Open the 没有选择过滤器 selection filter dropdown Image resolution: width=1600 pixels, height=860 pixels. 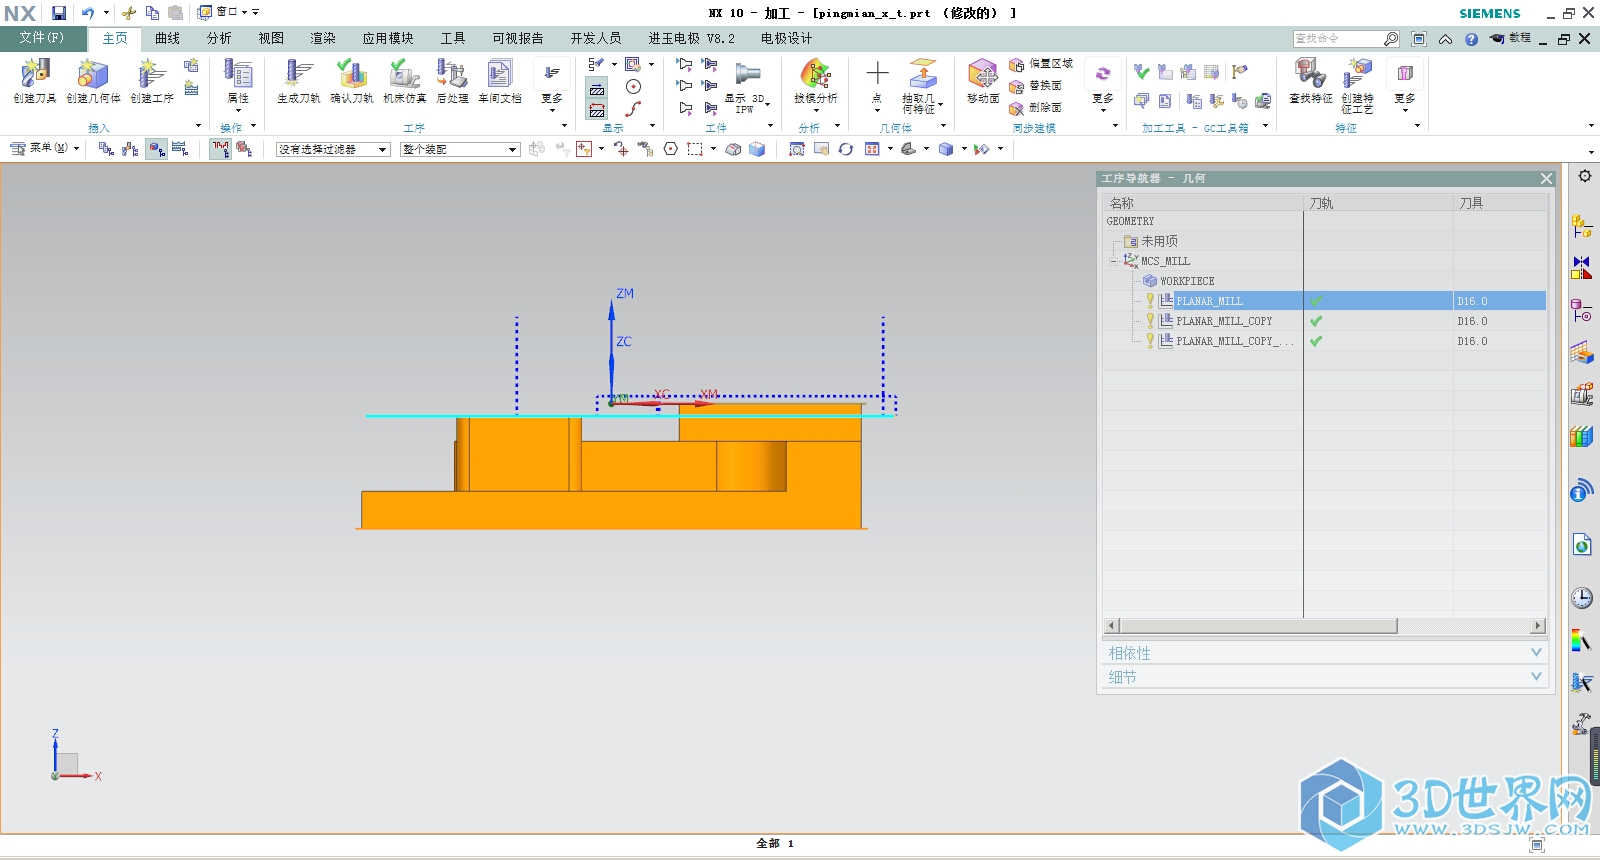pyautogui.click(x=333, y=149)
